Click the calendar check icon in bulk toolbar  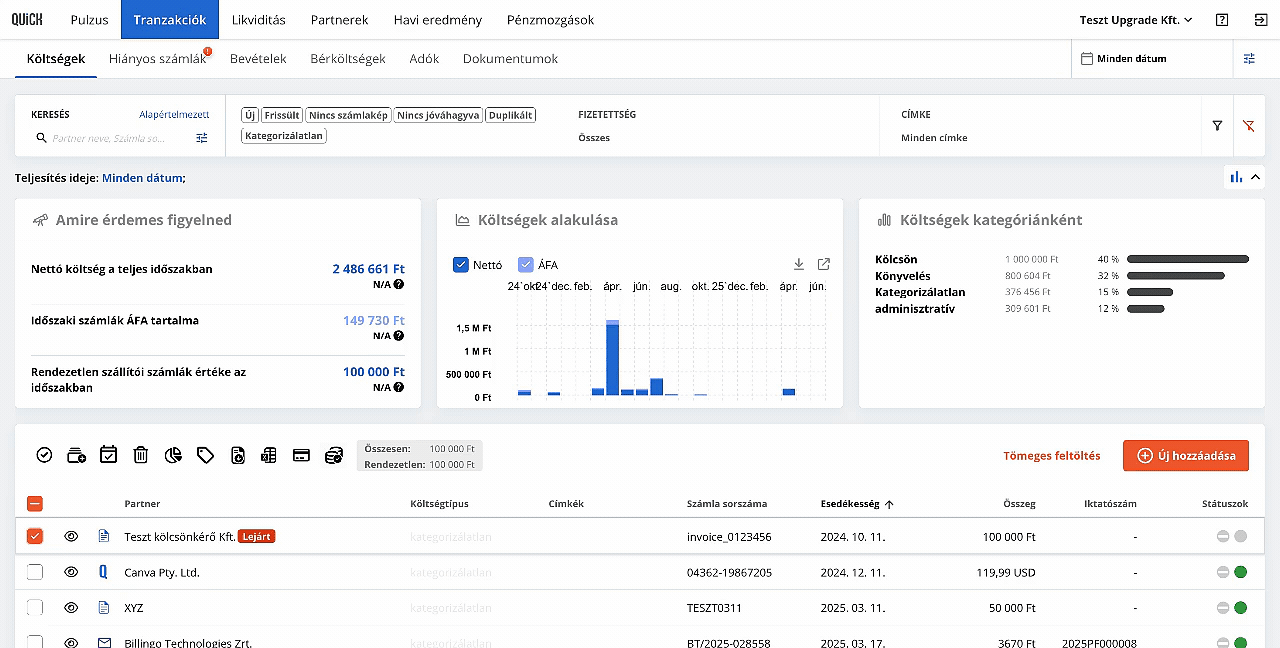(108, 454)
